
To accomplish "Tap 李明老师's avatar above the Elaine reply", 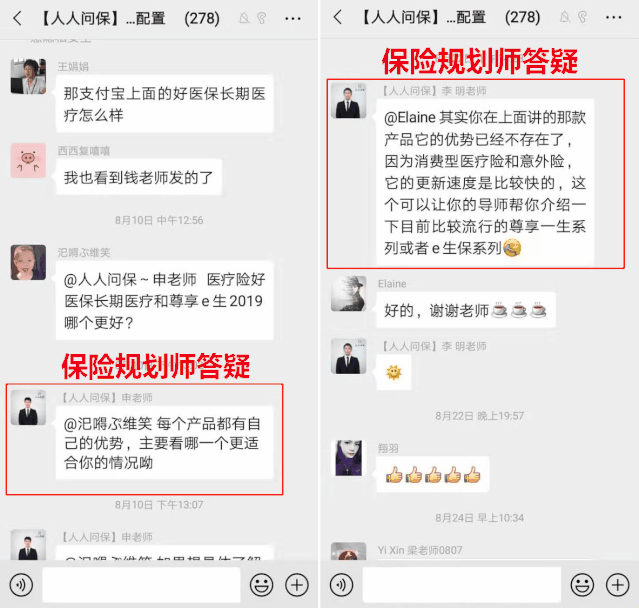I will pyautogui.click(x=348, y=101).
